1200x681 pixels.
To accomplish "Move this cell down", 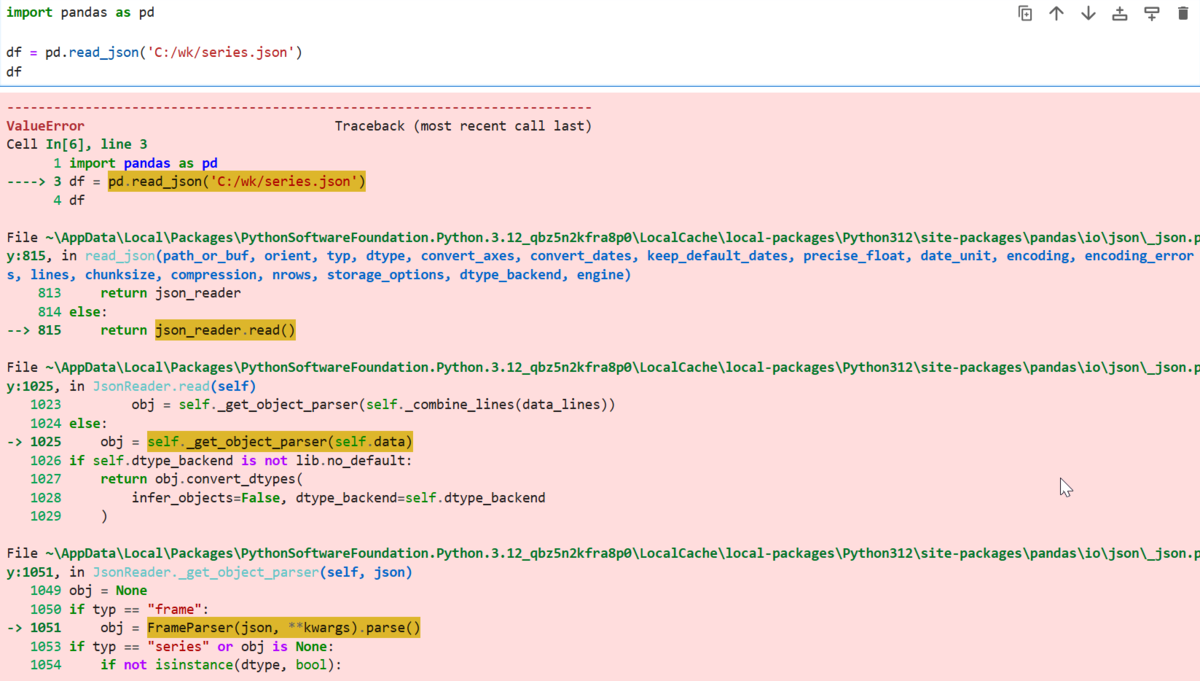I will coord(1088,13).
